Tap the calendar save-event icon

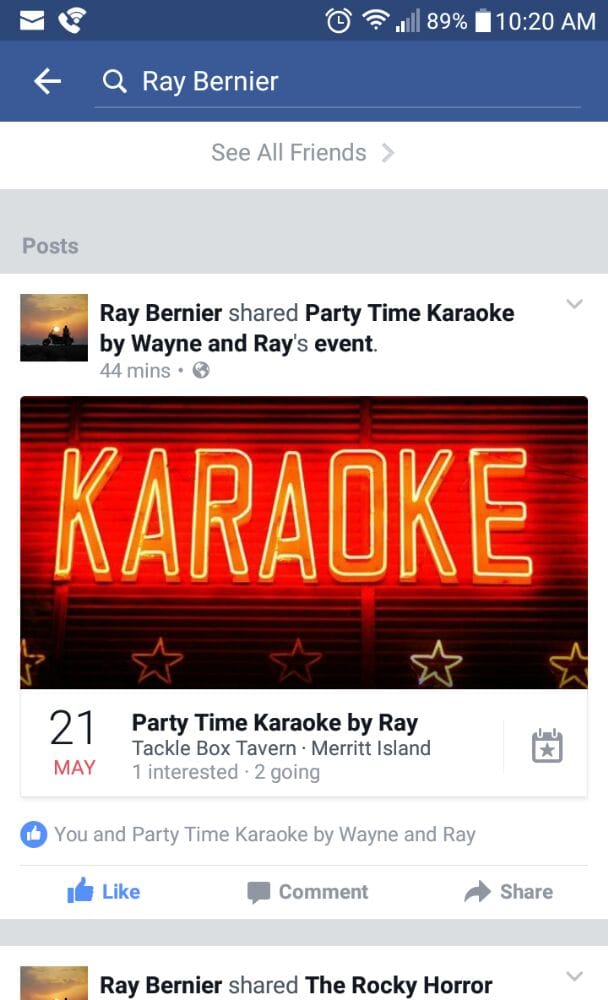click(x=546, y=745)
